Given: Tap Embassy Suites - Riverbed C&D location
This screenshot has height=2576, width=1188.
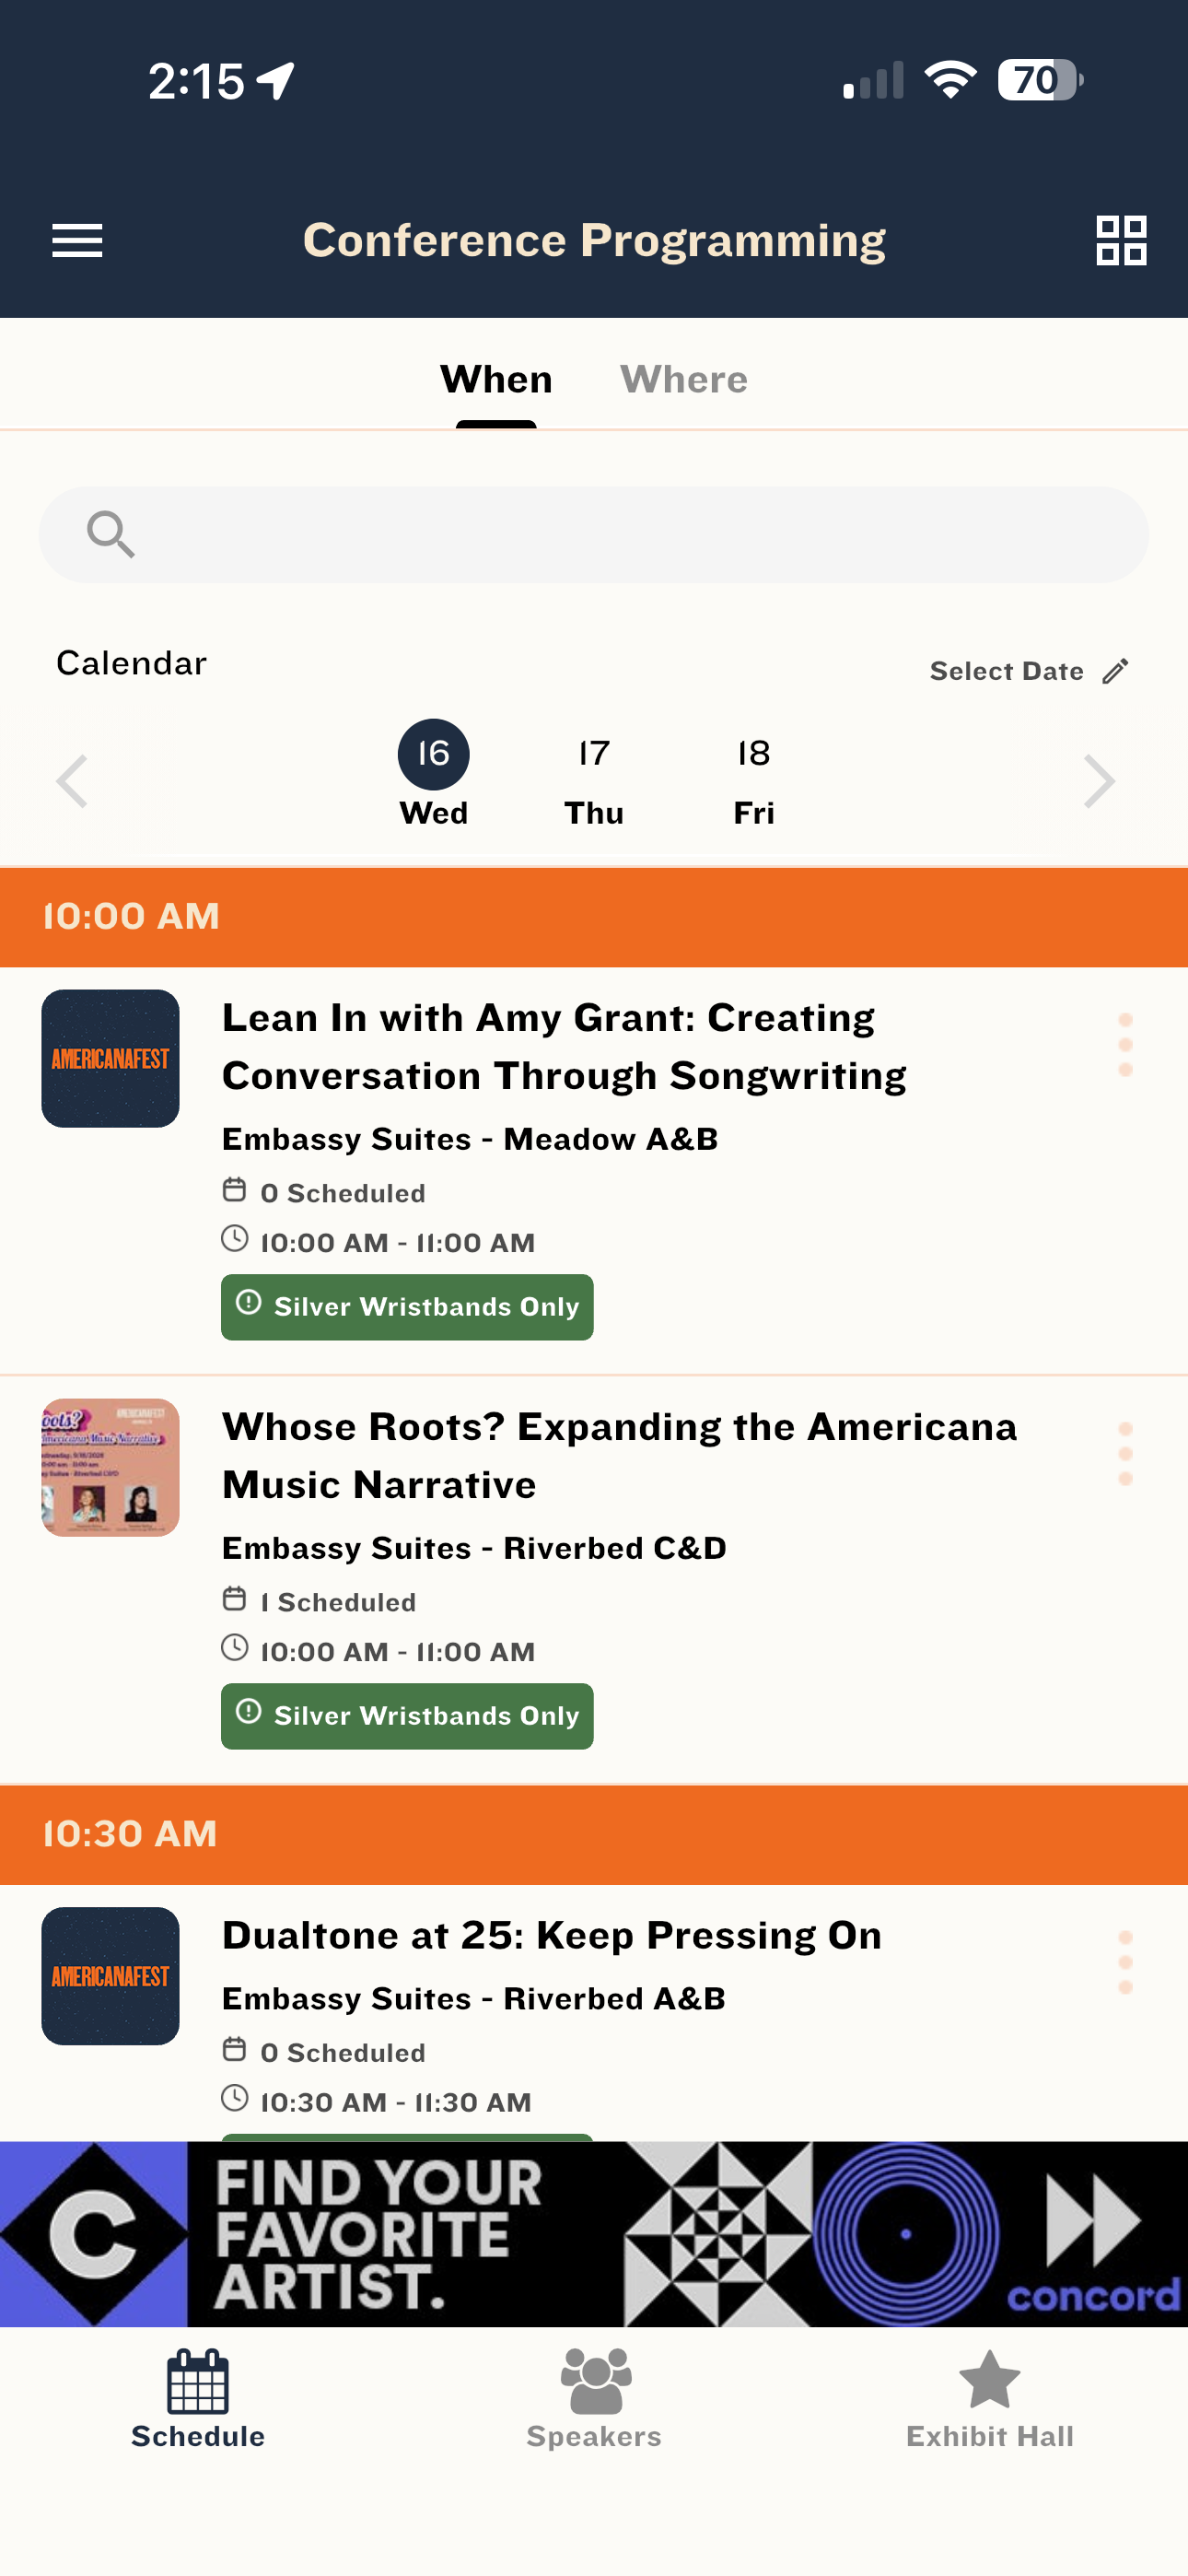Looking at the screenshot, I should 474,1548.
